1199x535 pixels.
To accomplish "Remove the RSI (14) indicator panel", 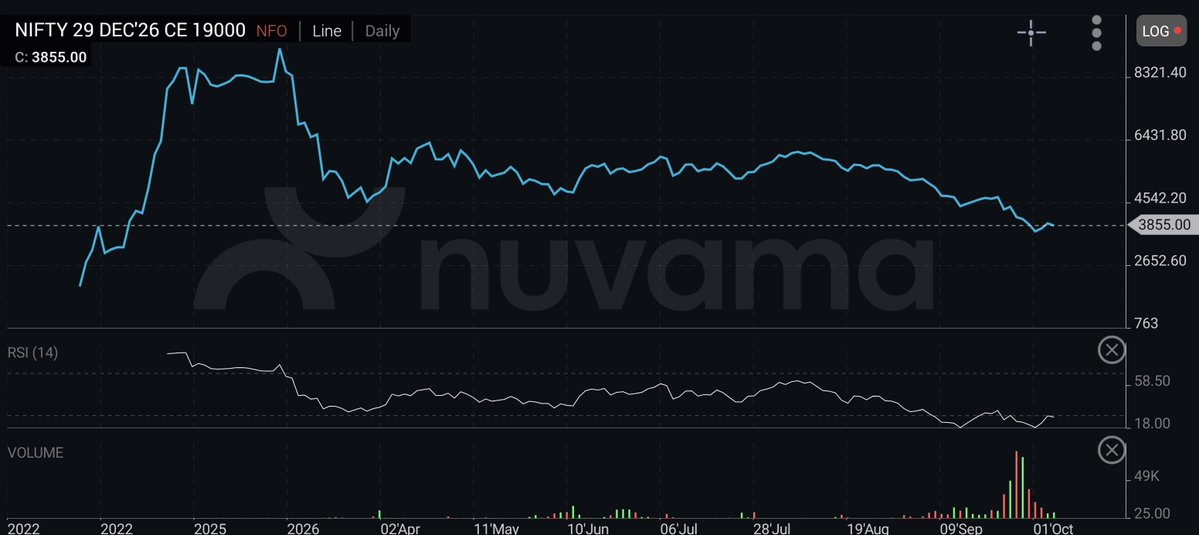I will tap(1111, 351).
